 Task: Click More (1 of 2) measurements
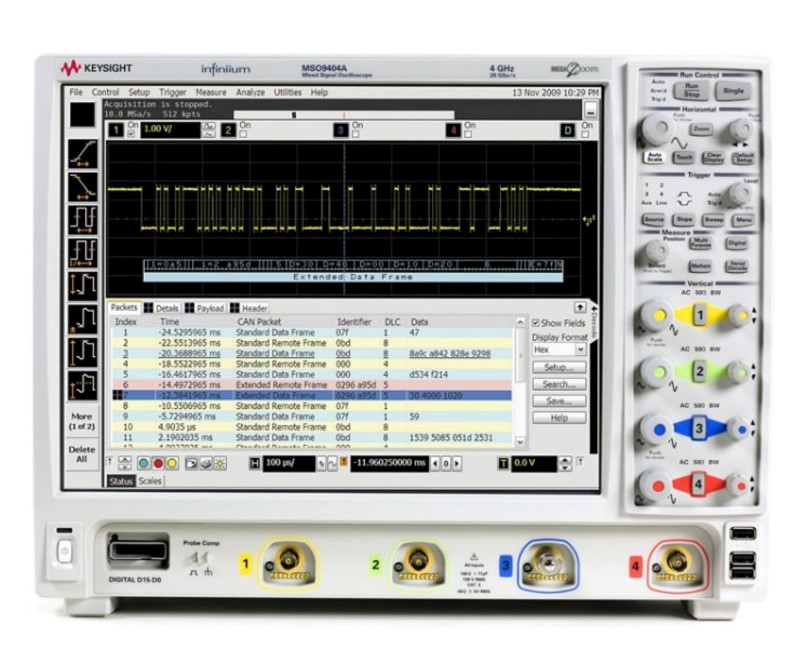point(82,421)
